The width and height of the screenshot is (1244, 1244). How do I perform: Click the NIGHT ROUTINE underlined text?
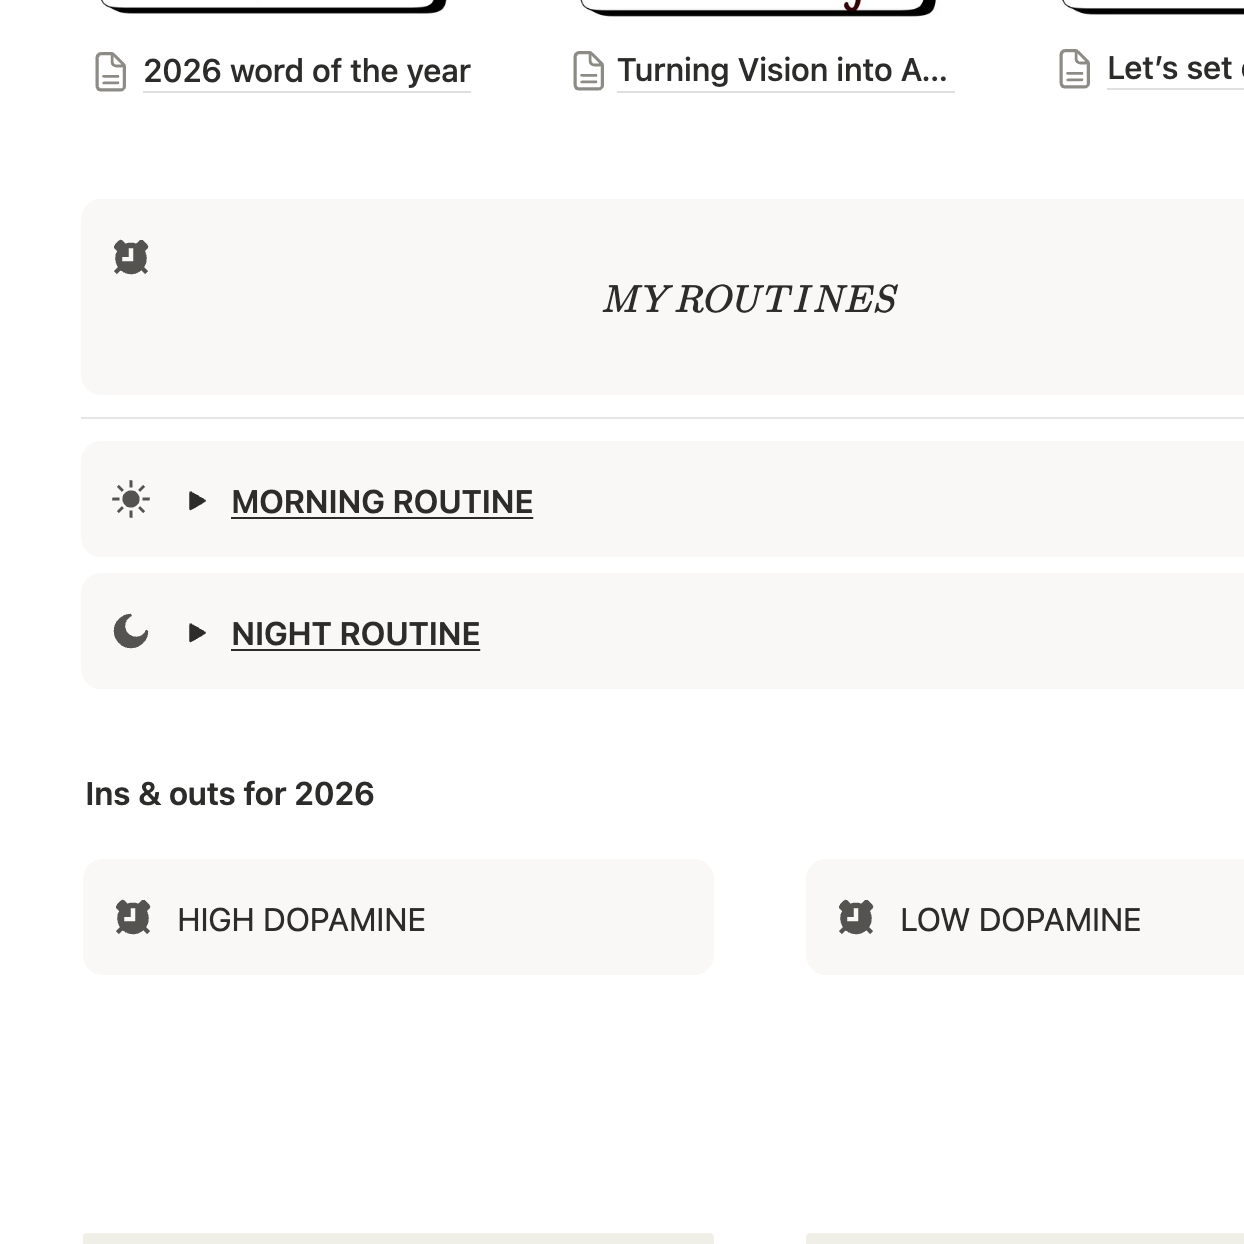(x=356, y=634)
